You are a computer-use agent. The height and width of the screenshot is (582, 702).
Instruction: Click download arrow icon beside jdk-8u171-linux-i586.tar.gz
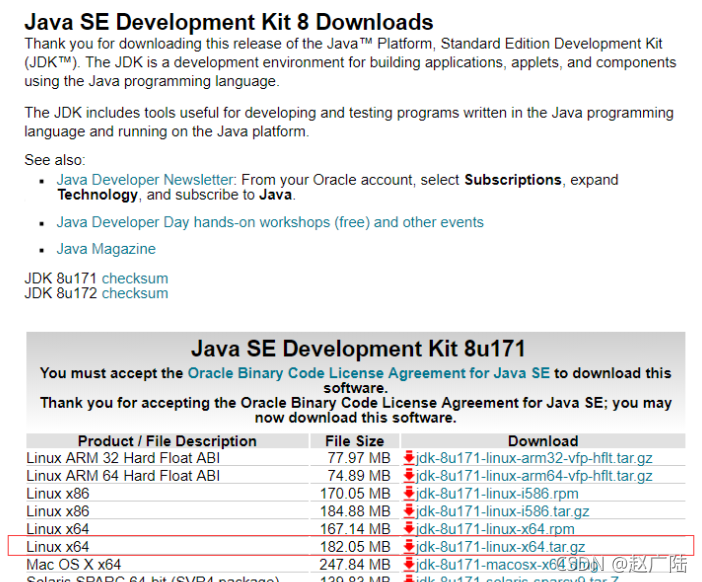point(409,511)
